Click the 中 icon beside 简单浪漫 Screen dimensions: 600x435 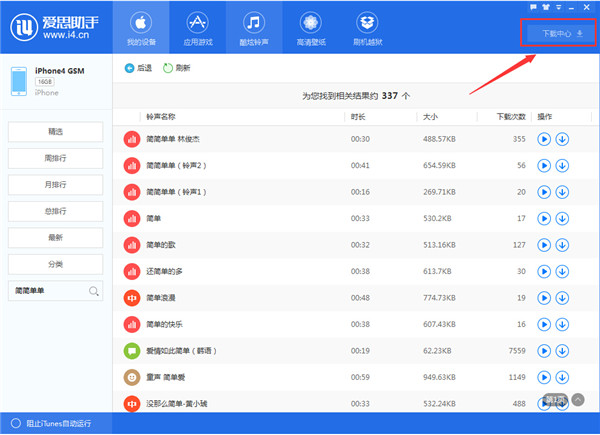point(132,298)
